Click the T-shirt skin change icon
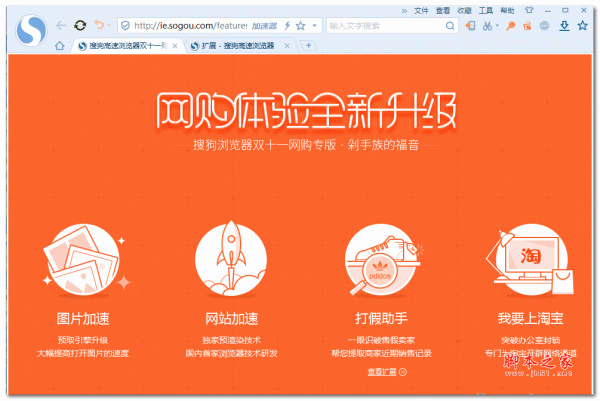Screen dimensions: 600x401 point(529,10)
